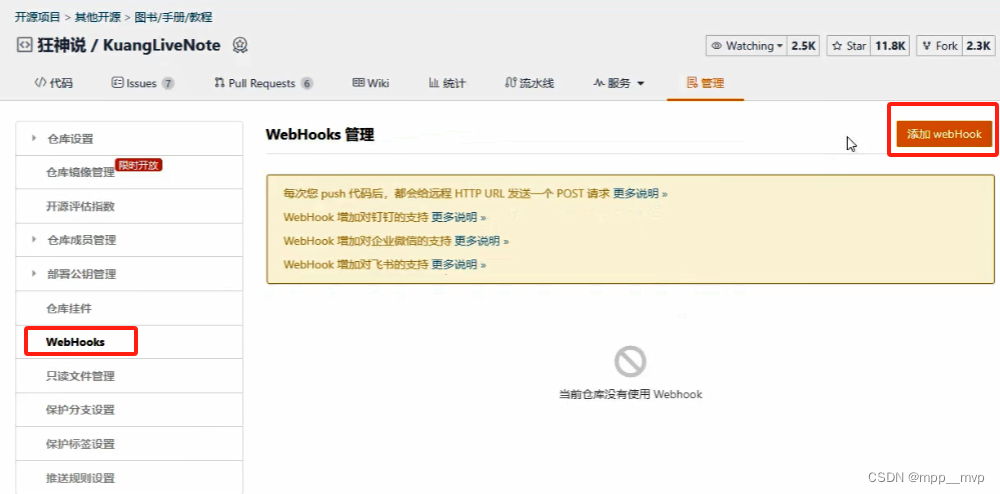
Task: Click the 狂神说 owner name link
Action: point(64,46)
